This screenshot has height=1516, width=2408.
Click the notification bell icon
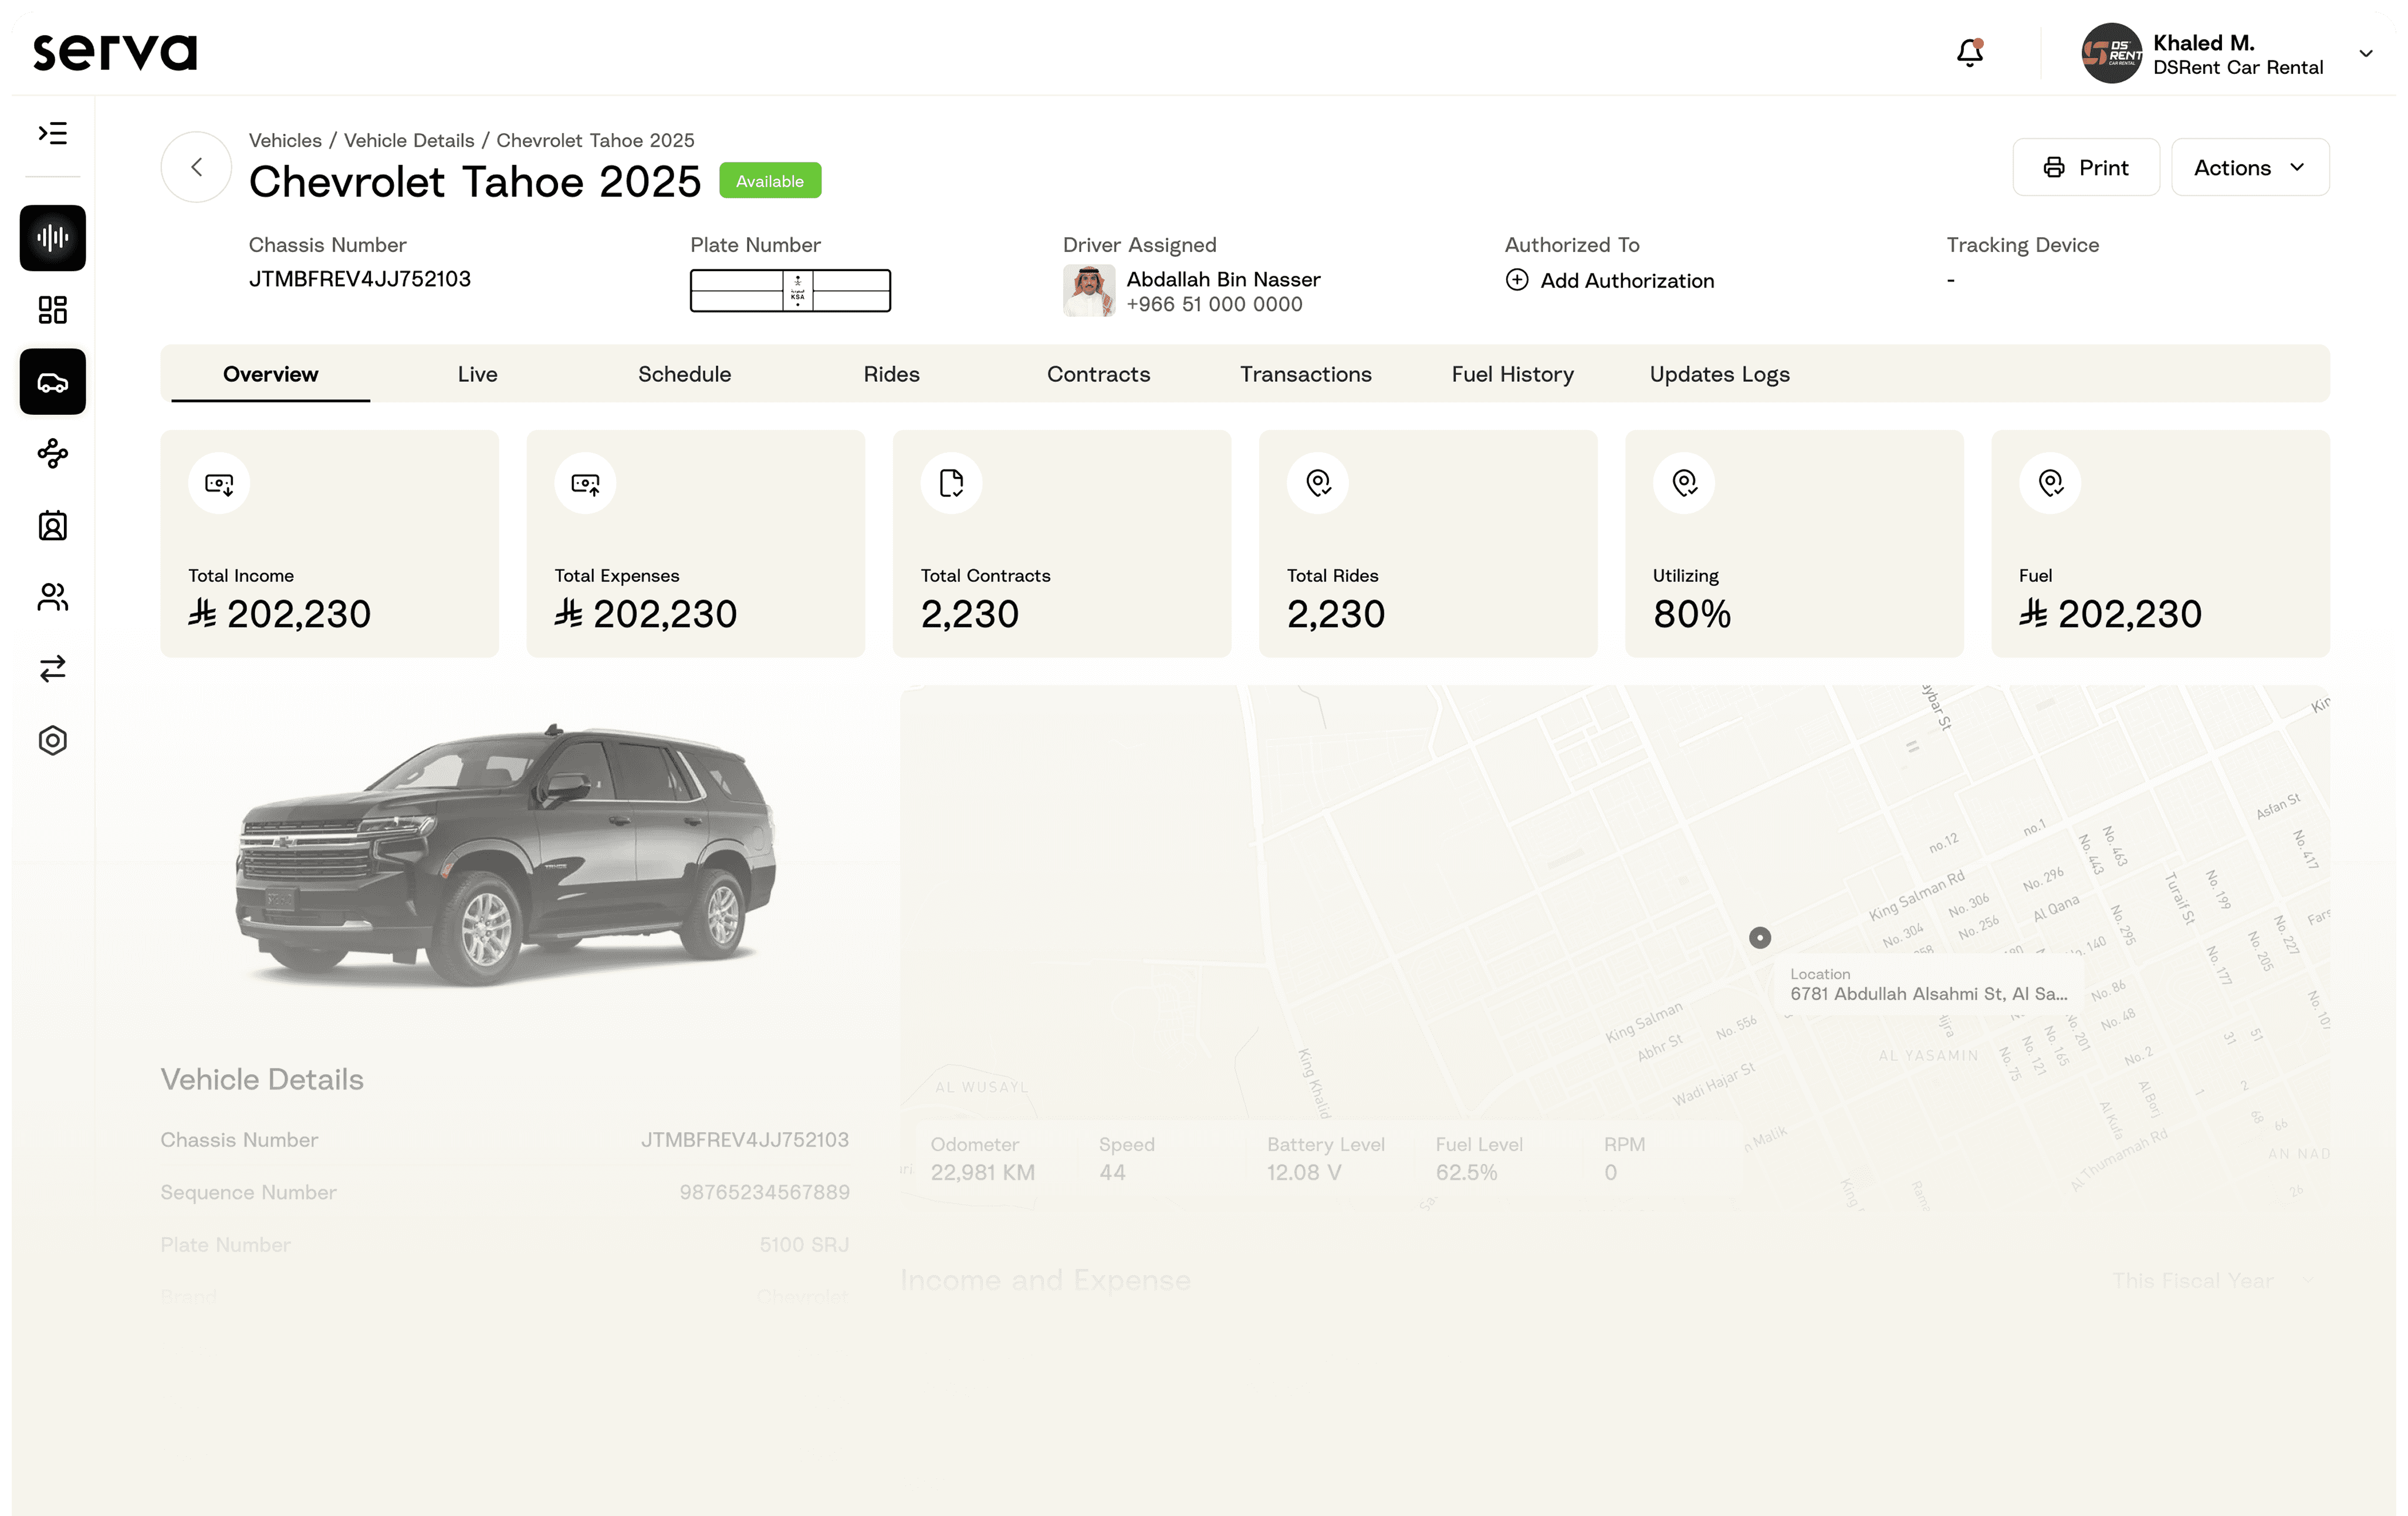pyautogui.click(x=1969, y=52)
